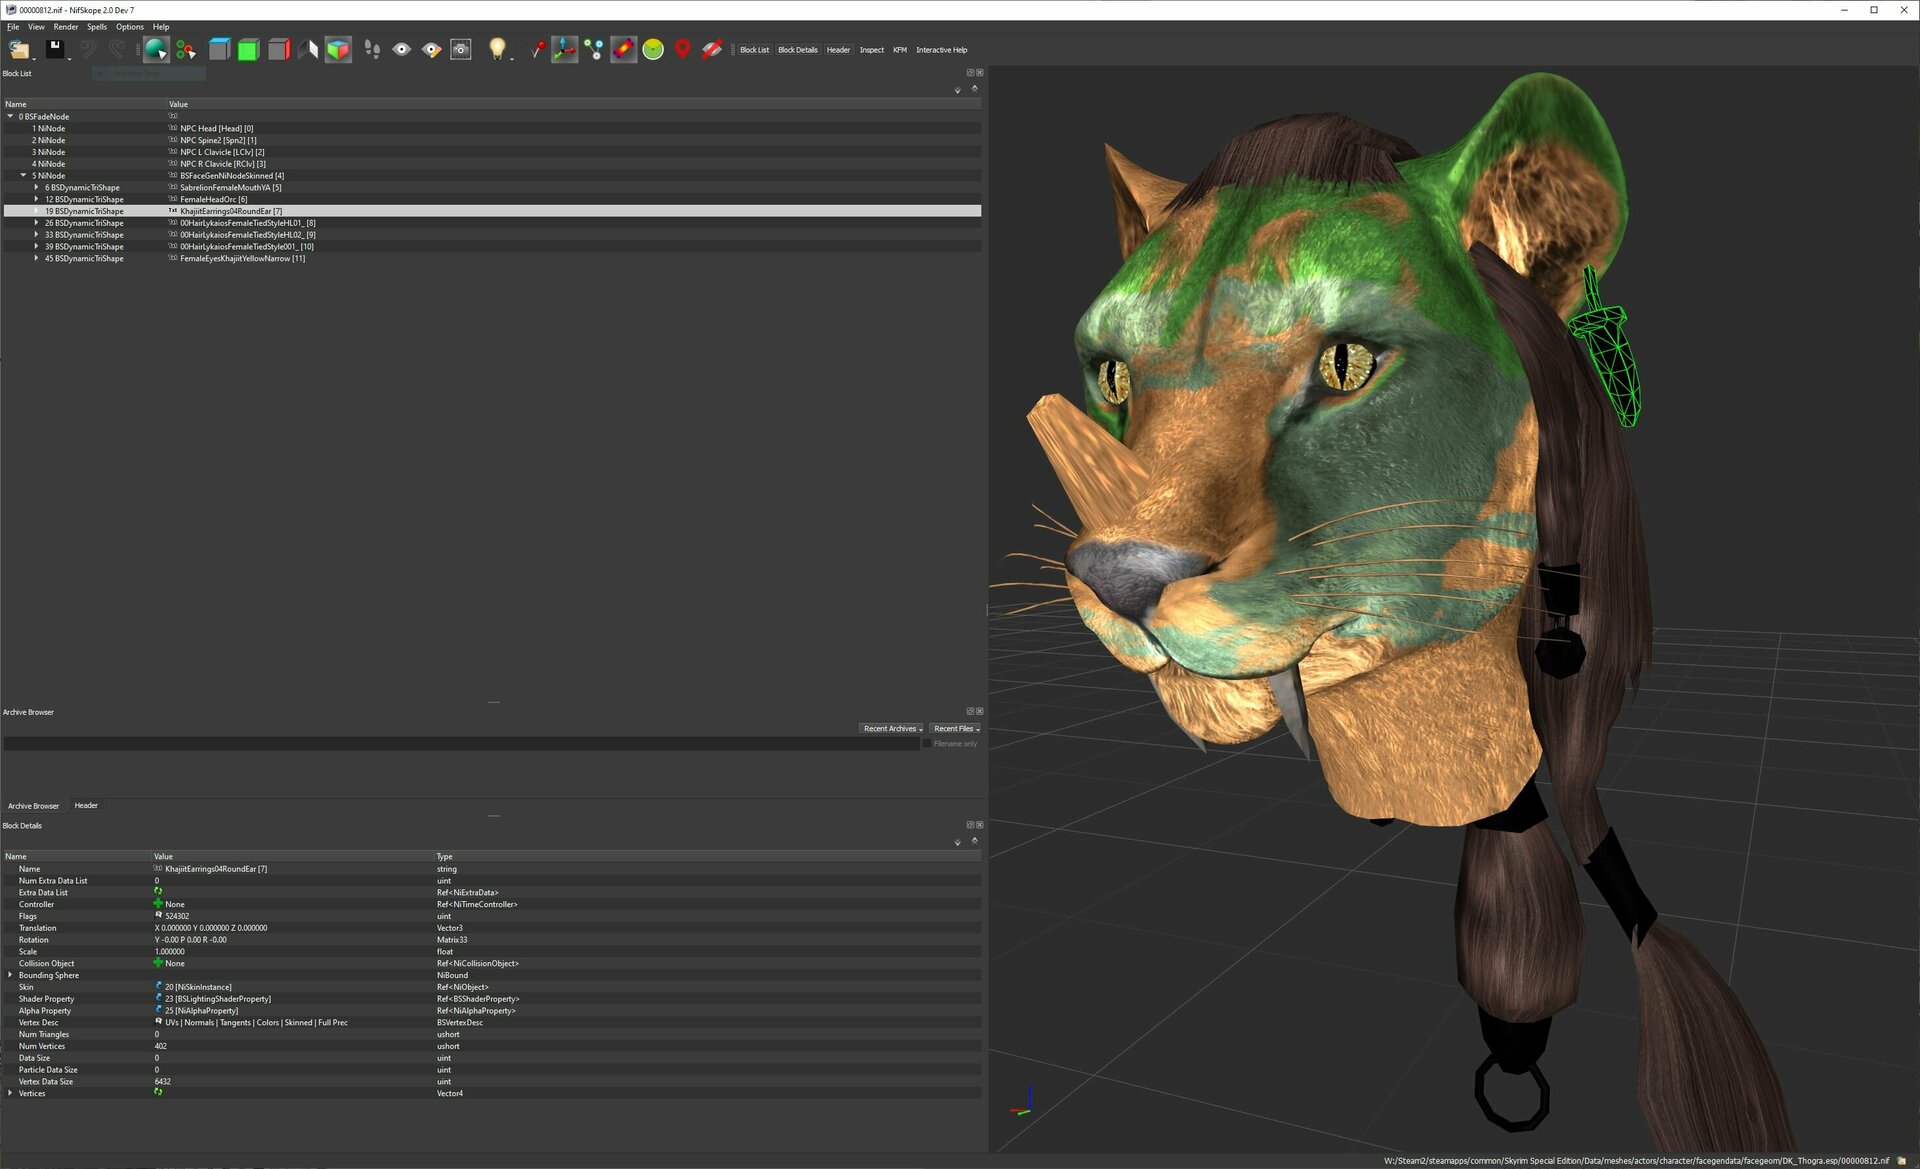
Task: Switch to the Archive Browser tab
Action: 34,806
